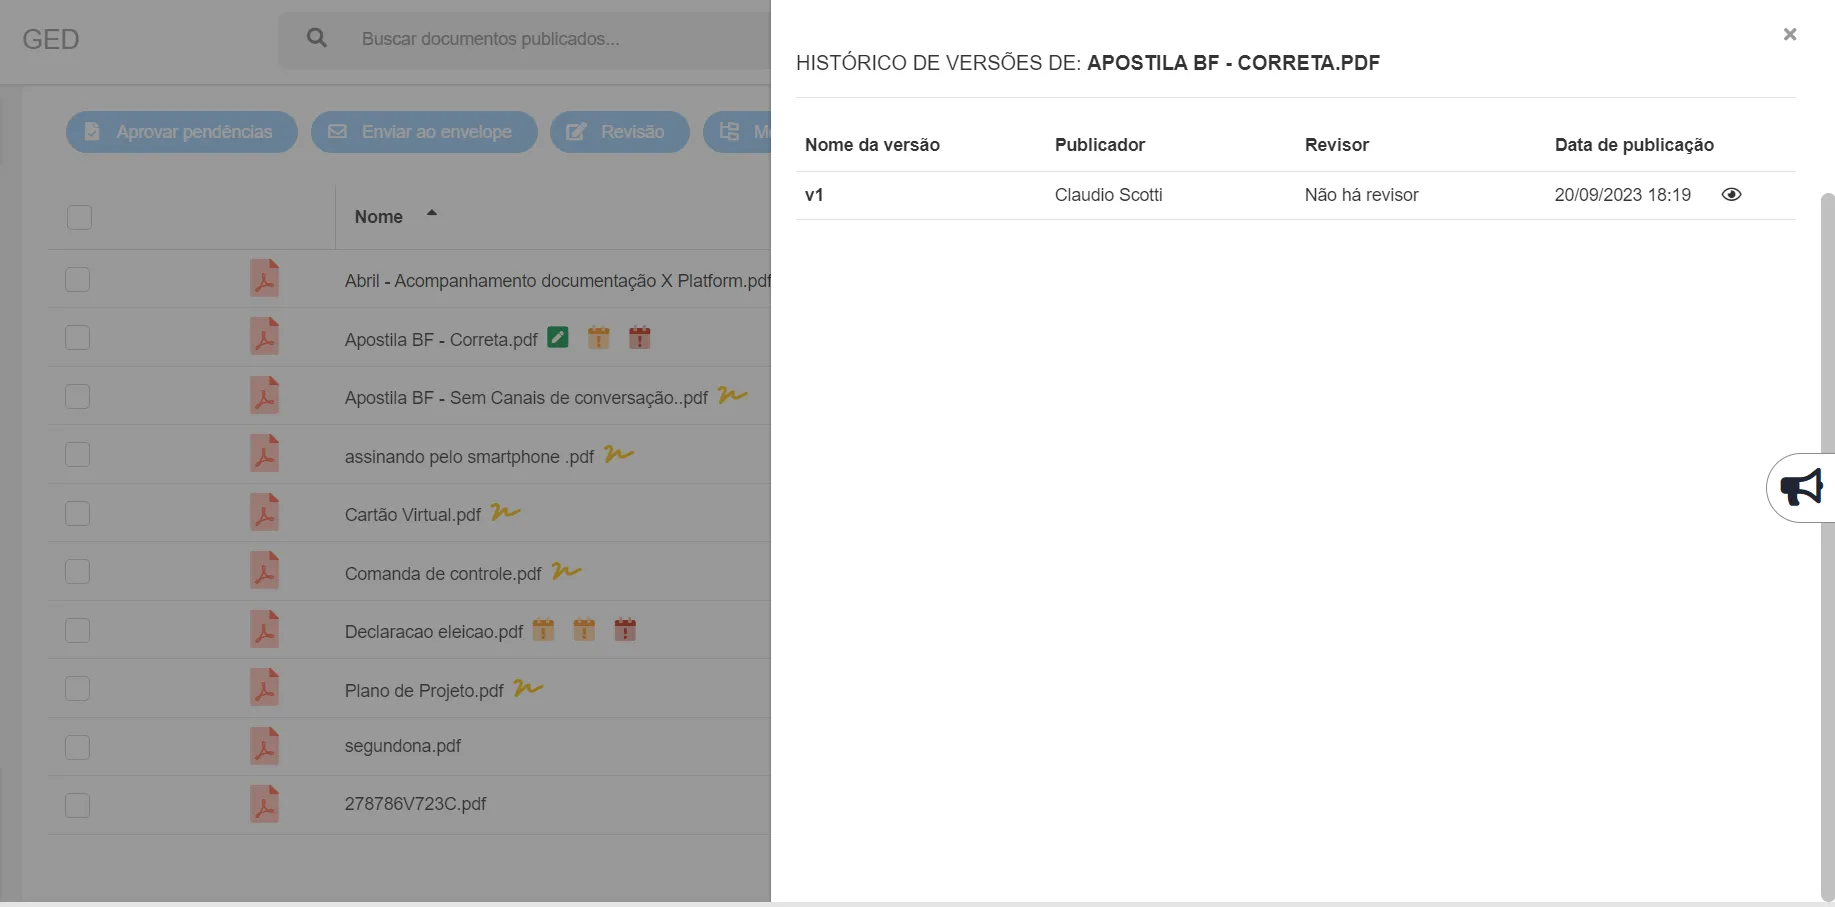Image resolution: width=1835 pixels, height=907 pixels.
Task: Click red calendar icon on Declaracao eleicao
Action: coord(626,630)
